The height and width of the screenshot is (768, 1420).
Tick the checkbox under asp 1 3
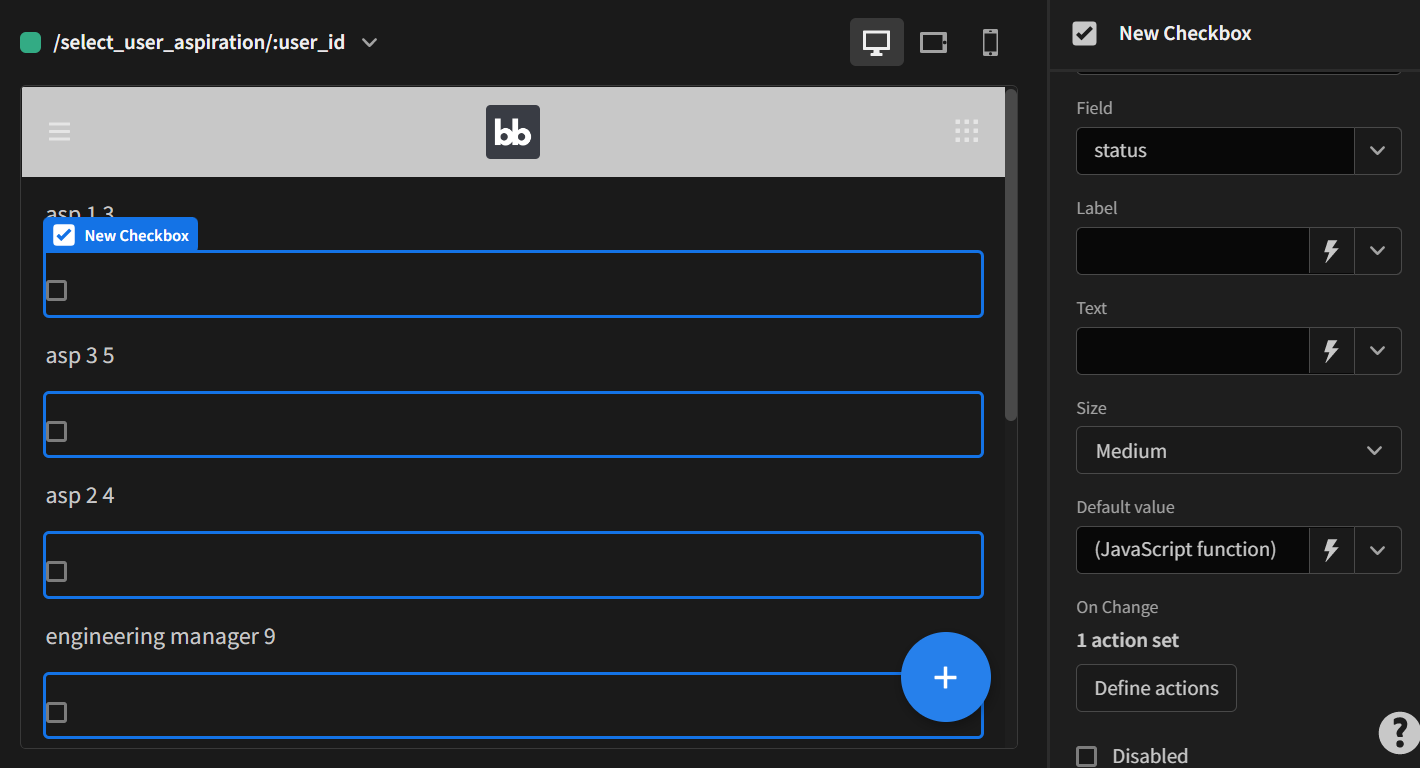coord(56,290)
